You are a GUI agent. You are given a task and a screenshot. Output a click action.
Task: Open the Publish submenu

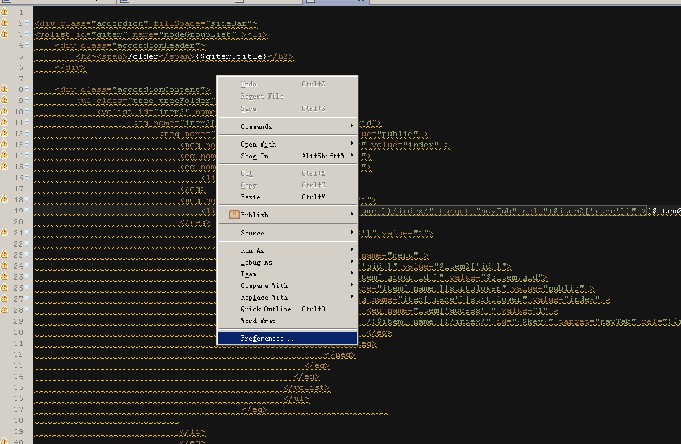click(x=288, y=214)
